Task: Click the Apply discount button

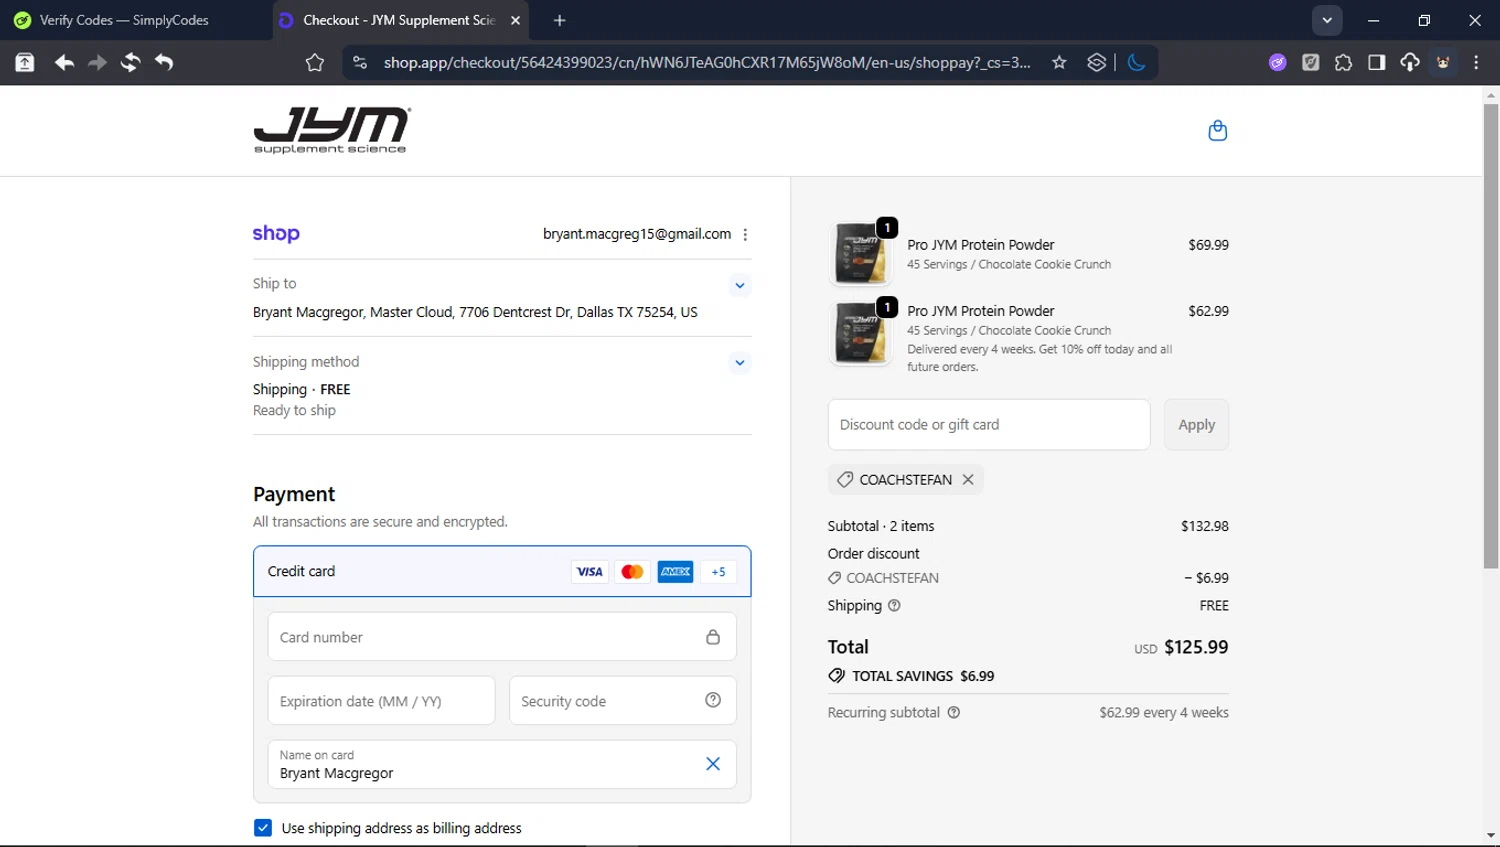Action: [x=1196, y=425]
